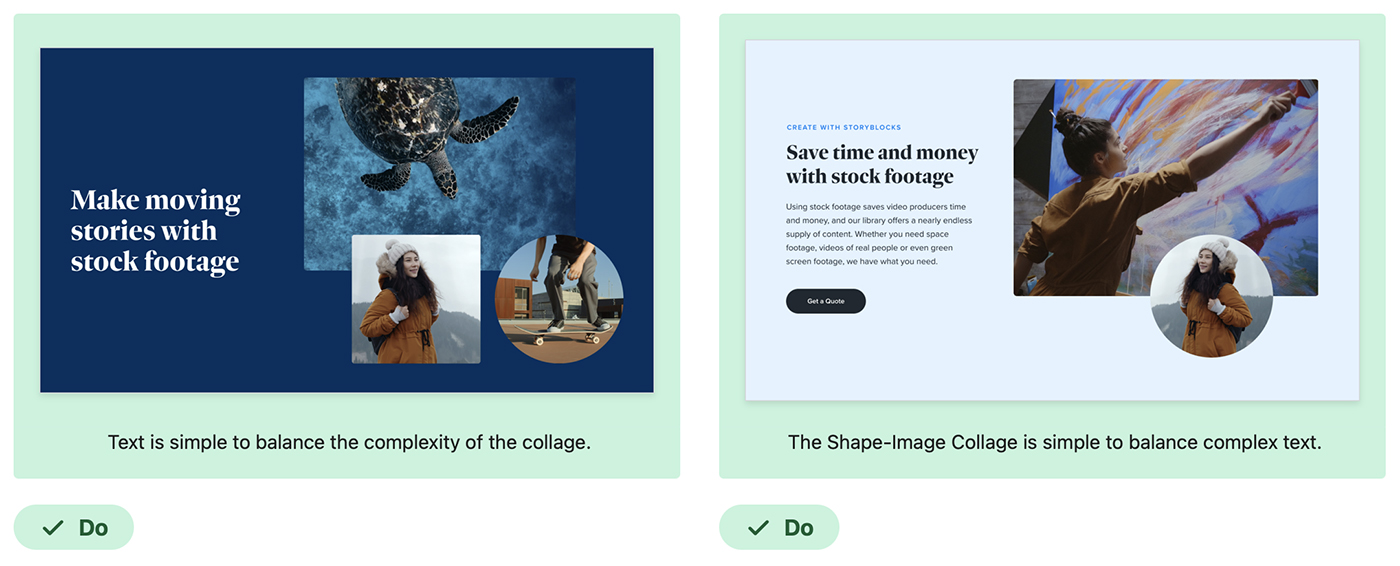The image size is (1400, 566).
Task: Click the checkmark icon in the right Do badge
Action: 759,528
